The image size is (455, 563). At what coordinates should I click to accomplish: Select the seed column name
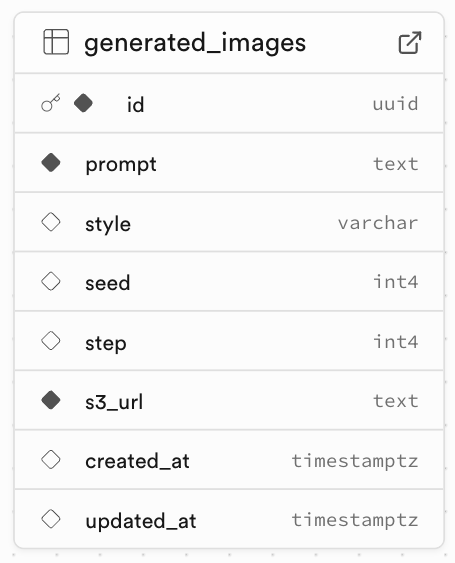click(108, 283)
